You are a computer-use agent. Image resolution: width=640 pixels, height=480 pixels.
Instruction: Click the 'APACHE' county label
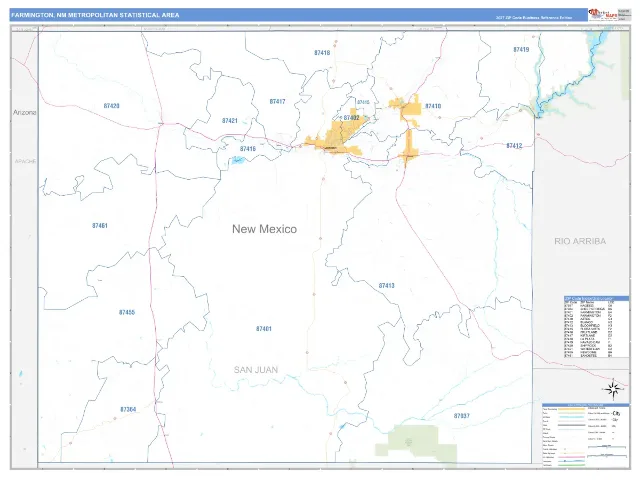point(25,161)
